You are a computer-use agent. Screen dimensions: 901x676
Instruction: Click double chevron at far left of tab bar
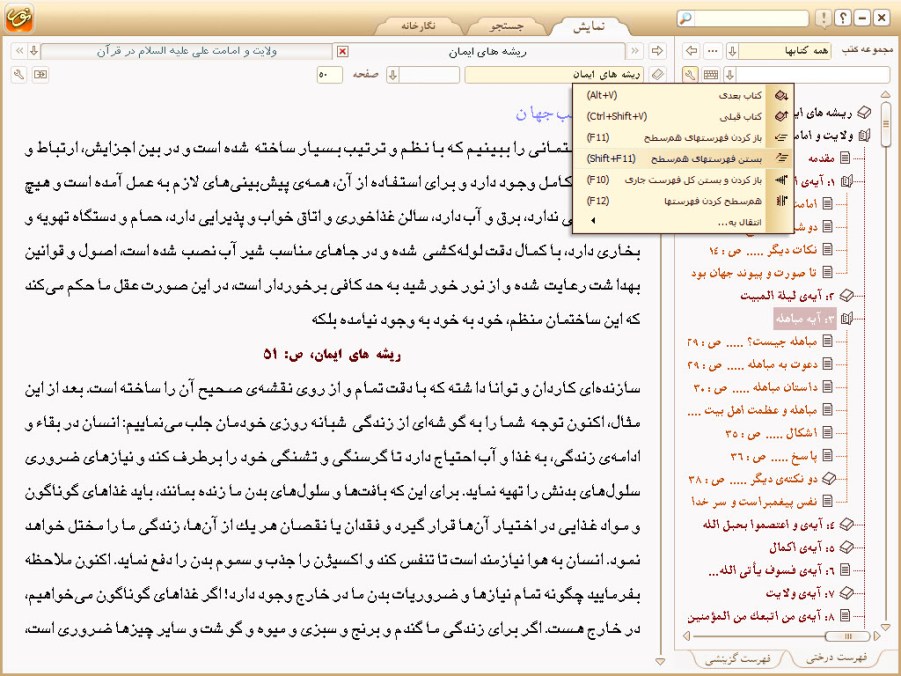click(x=19, y=51)
